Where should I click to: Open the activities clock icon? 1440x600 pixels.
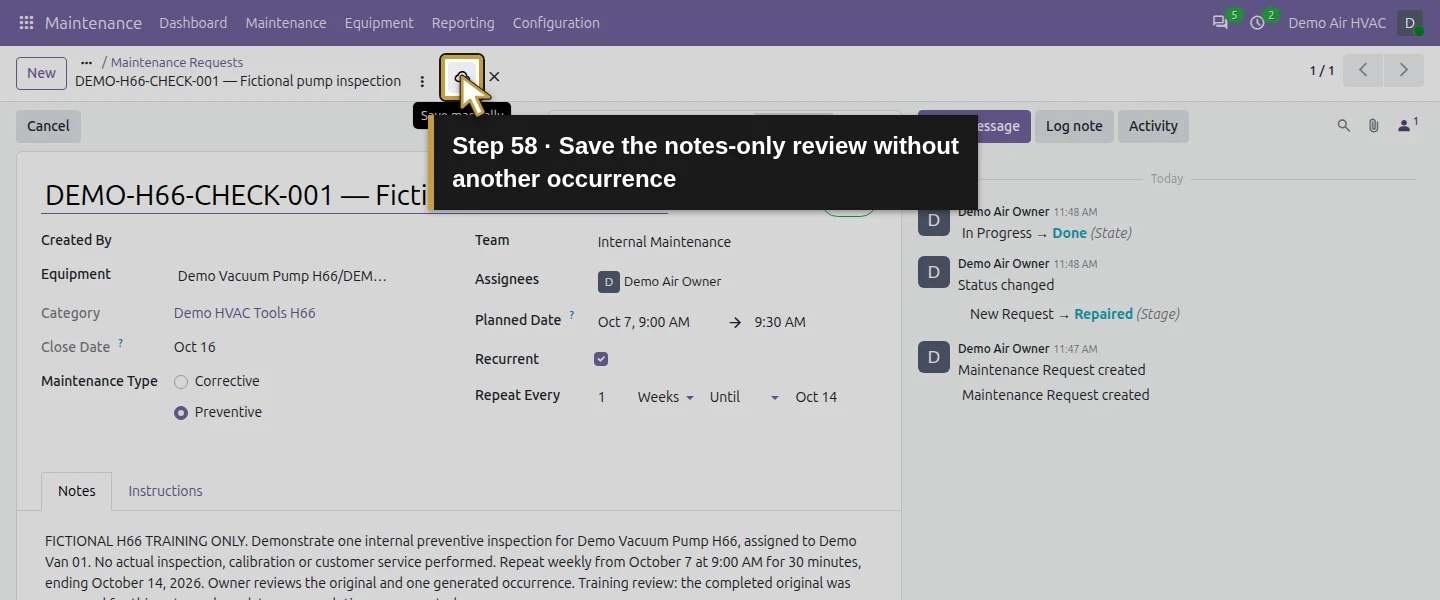click(x=1257, y=22)
